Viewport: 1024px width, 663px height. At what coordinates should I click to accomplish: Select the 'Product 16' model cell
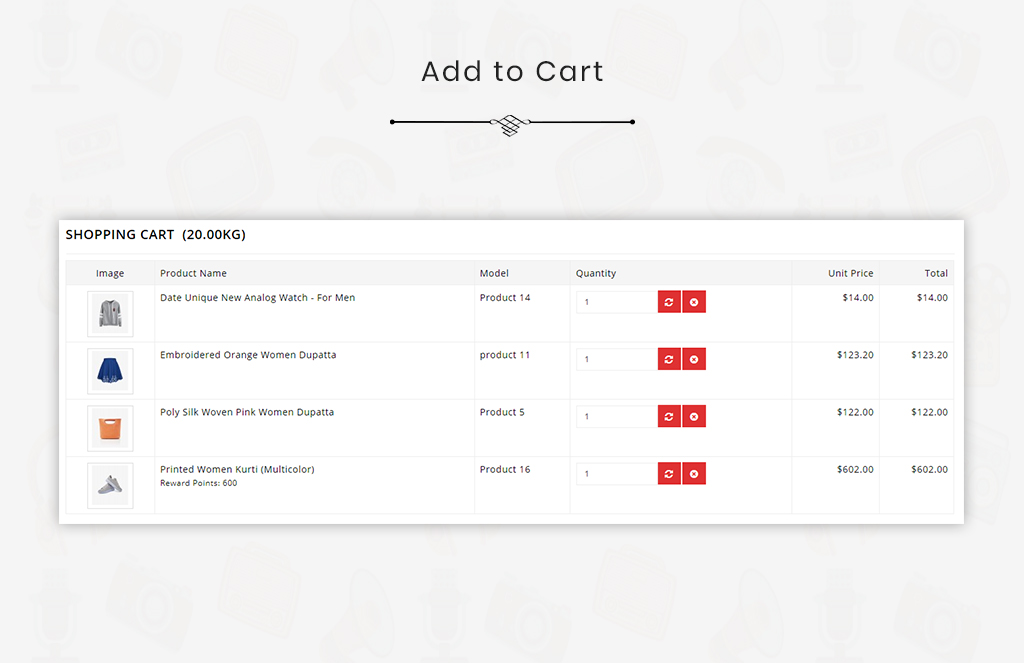[x=505, y=469]
